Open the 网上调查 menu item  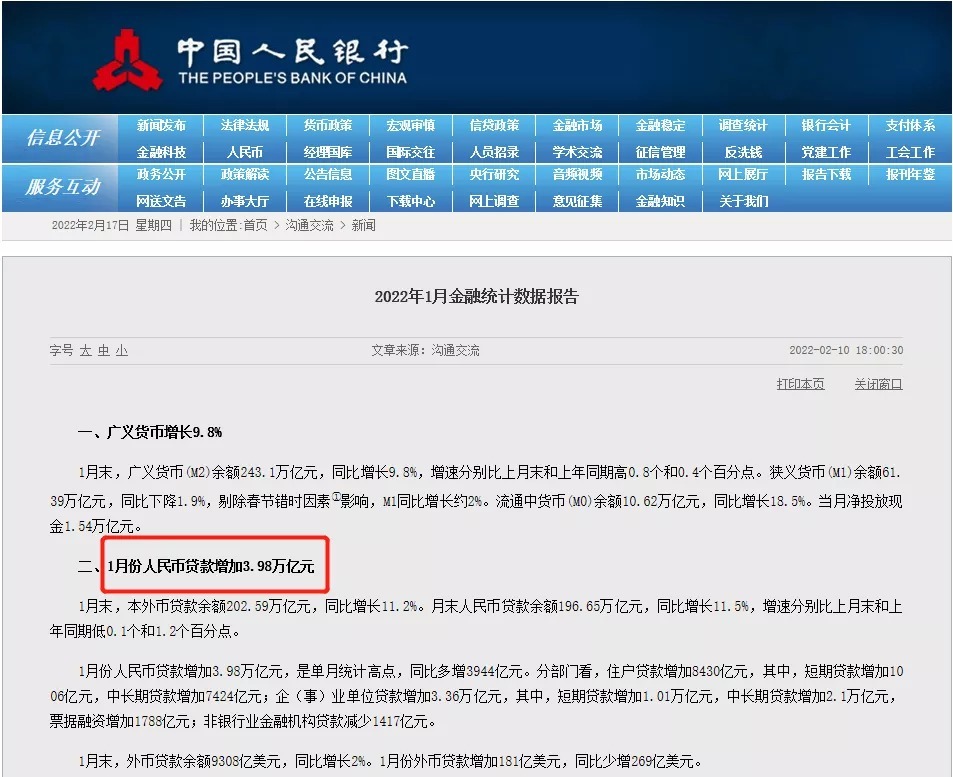(x=494, y=201)
